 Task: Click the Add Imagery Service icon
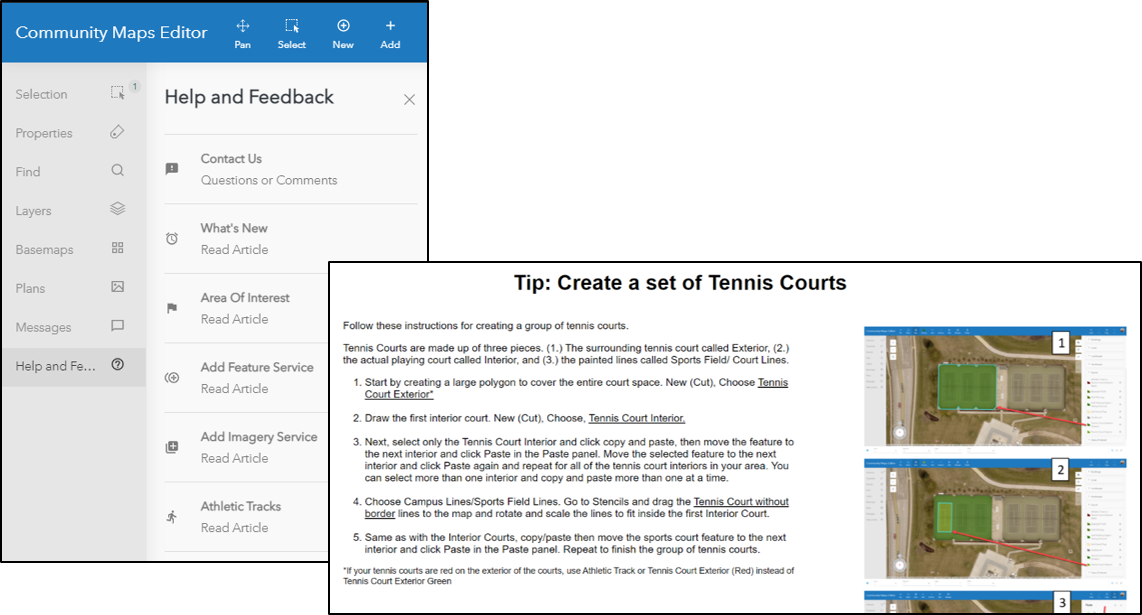coord(172,447)
